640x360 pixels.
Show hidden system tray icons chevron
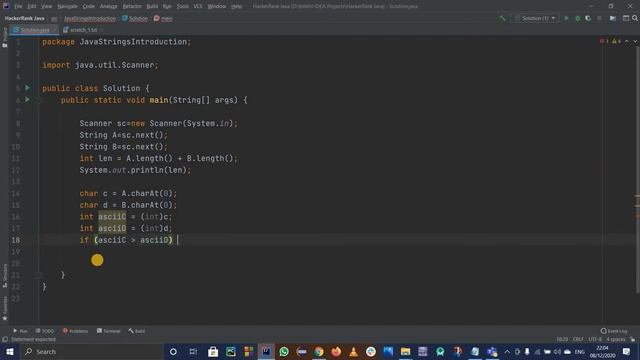click(x=507, y=352)
